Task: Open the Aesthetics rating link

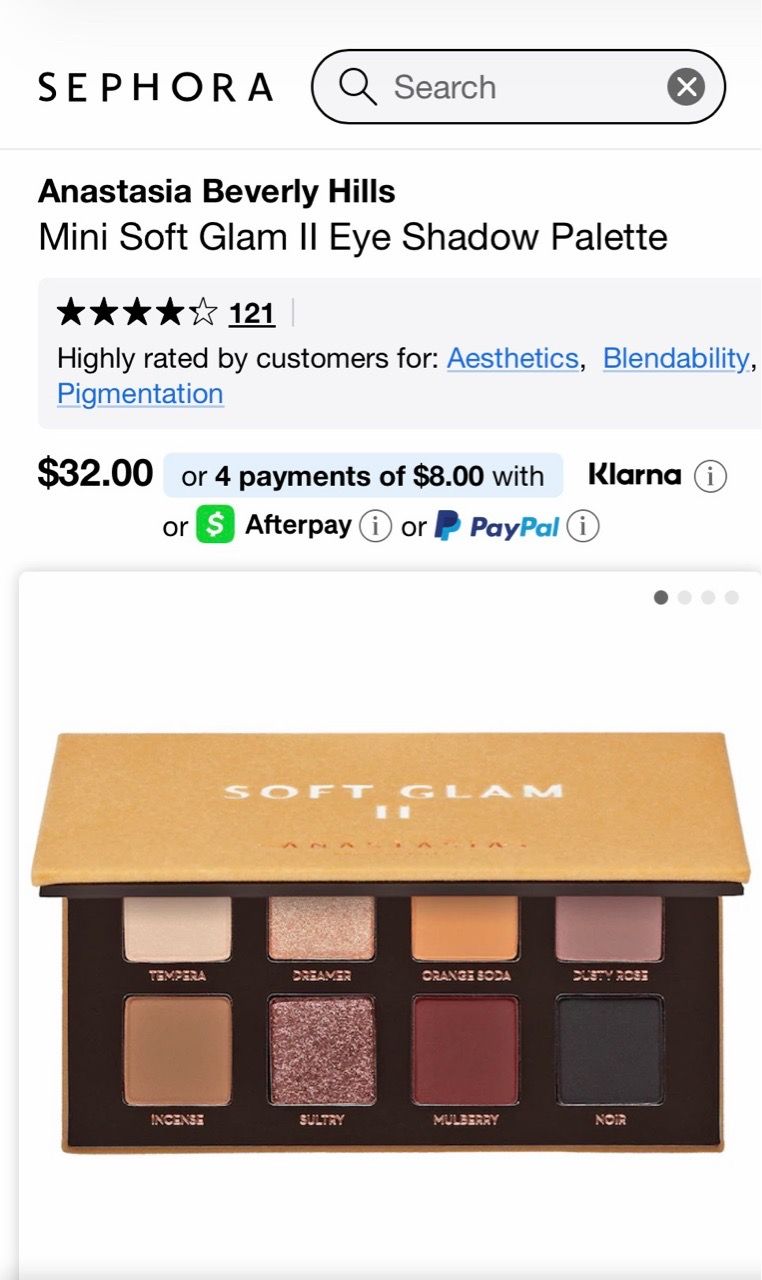Action: 512,359
